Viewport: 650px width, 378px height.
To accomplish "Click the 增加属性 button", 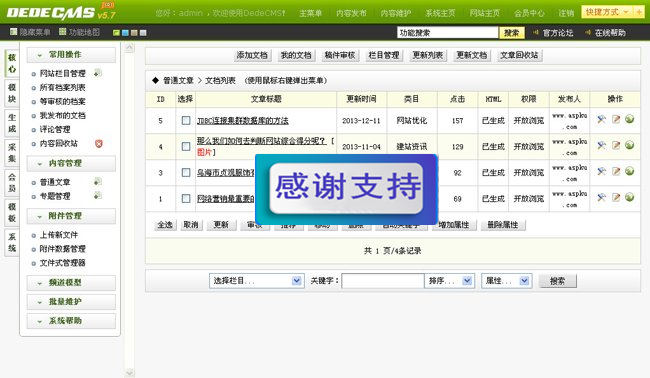I will (454, 225).
